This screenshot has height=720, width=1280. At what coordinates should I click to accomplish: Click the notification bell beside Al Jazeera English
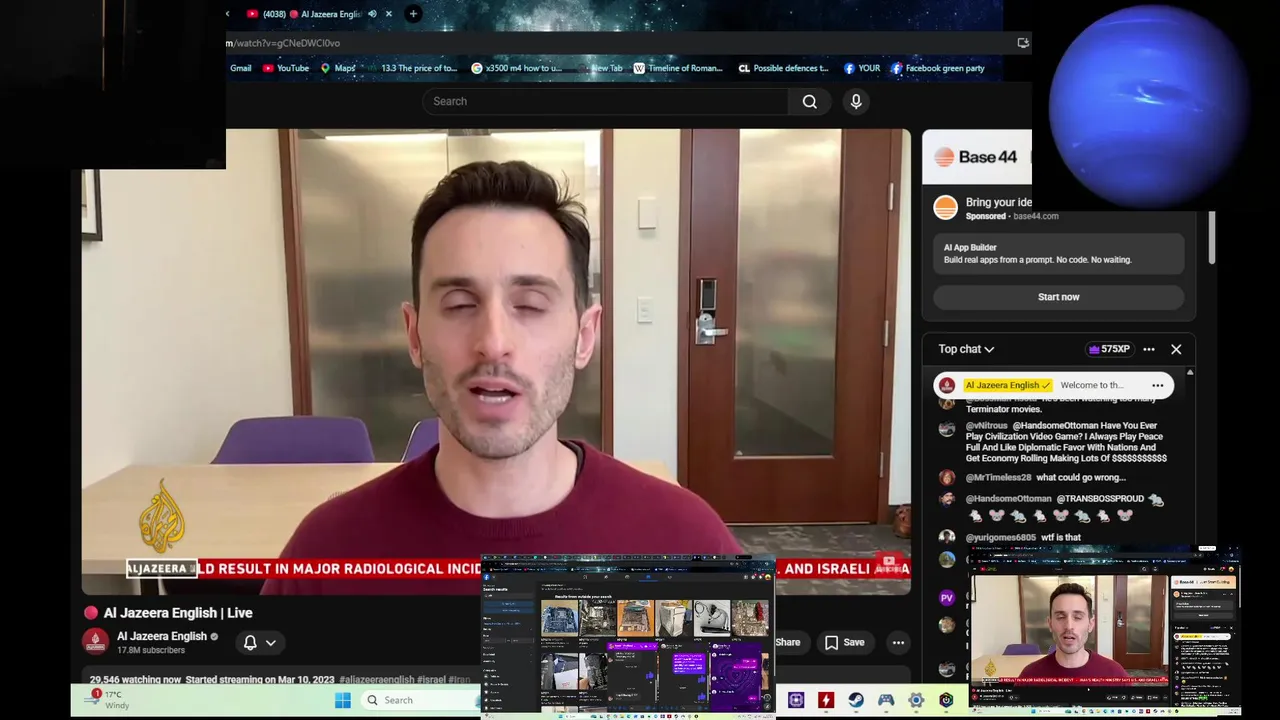point(250,643)
